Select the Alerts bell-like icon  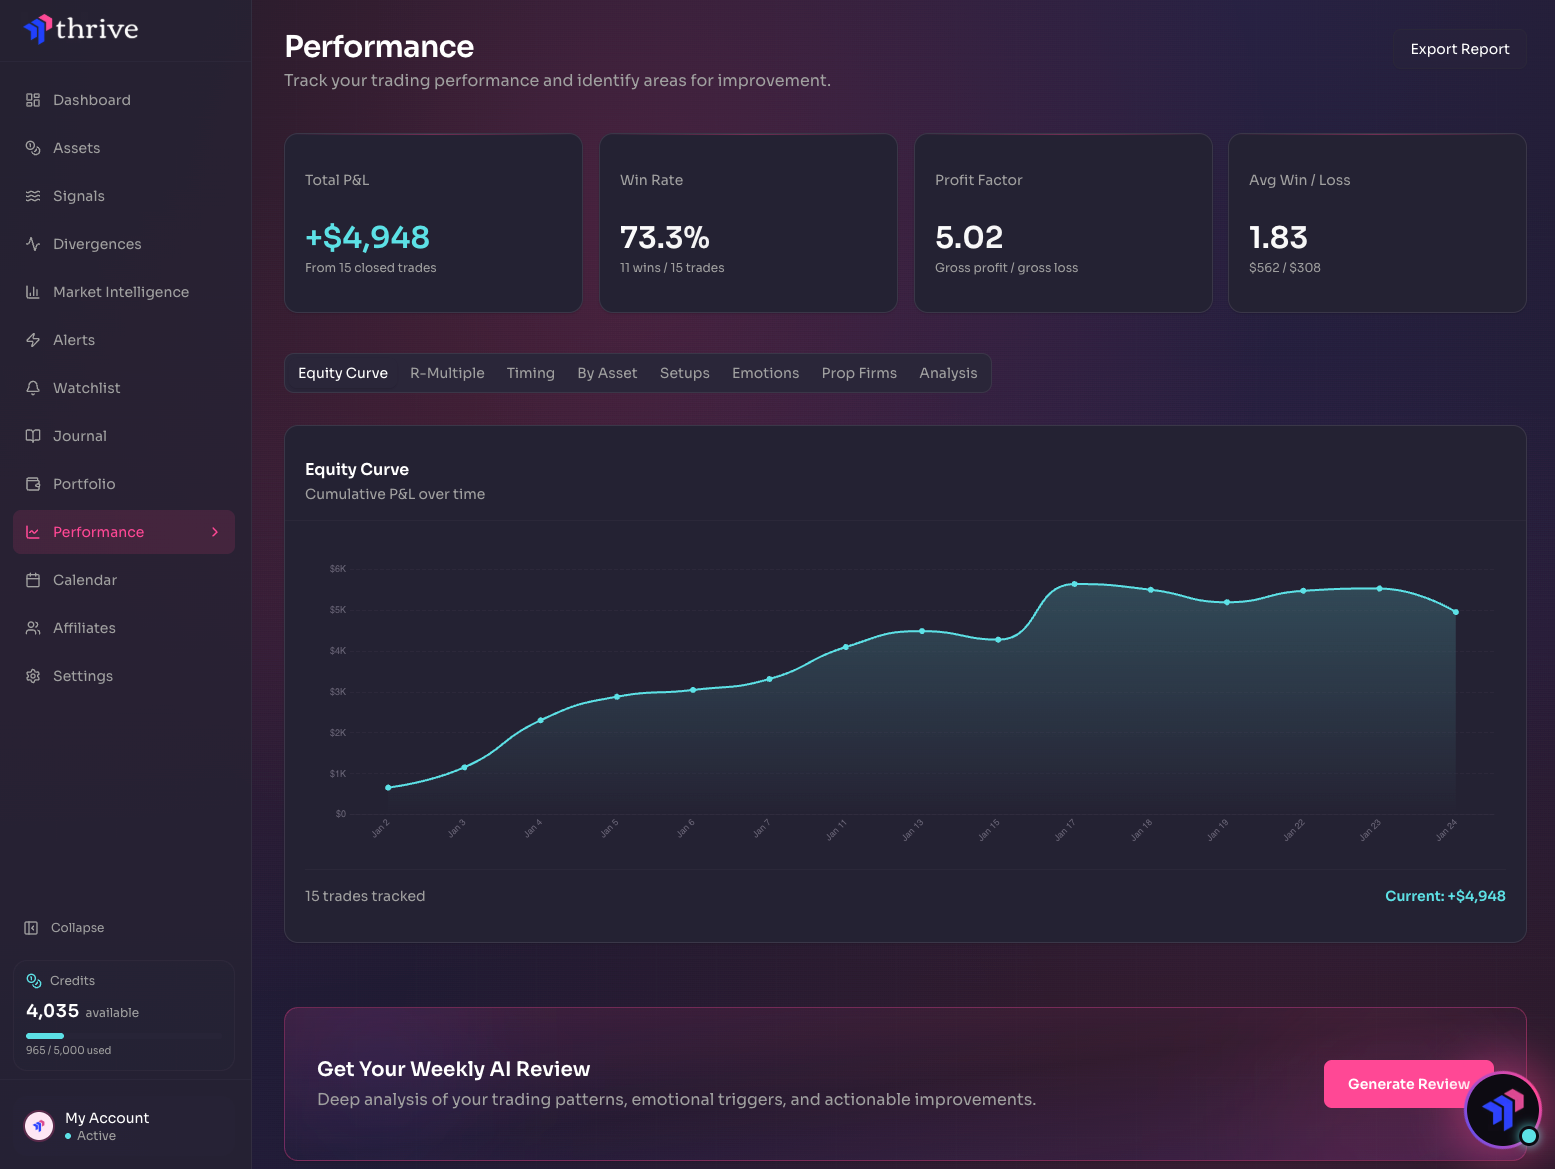[33, 339]
